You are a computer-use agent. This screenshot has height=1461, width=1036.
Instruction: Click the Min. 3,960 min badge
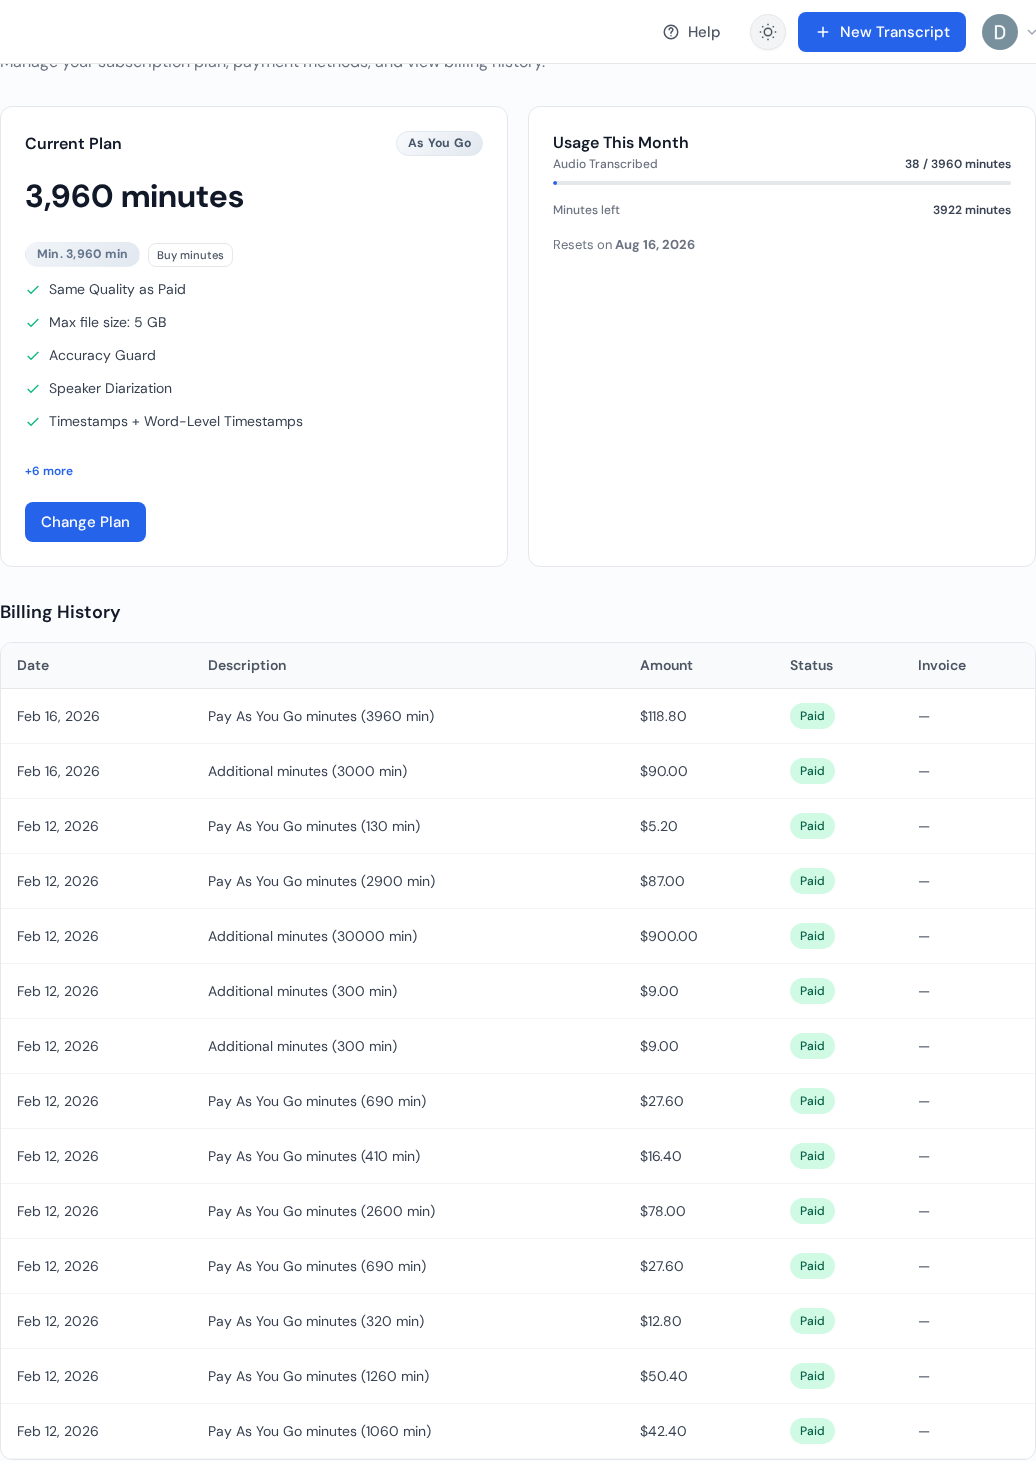[82, 254]
